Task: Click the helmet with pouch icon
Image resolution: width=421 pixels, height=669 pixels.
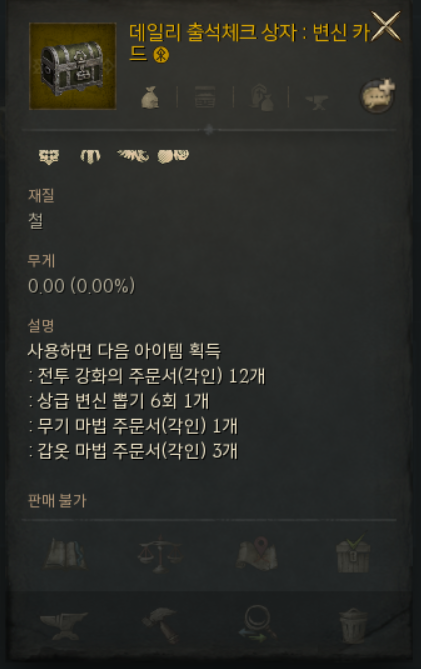Action: [x=261, y=97]
